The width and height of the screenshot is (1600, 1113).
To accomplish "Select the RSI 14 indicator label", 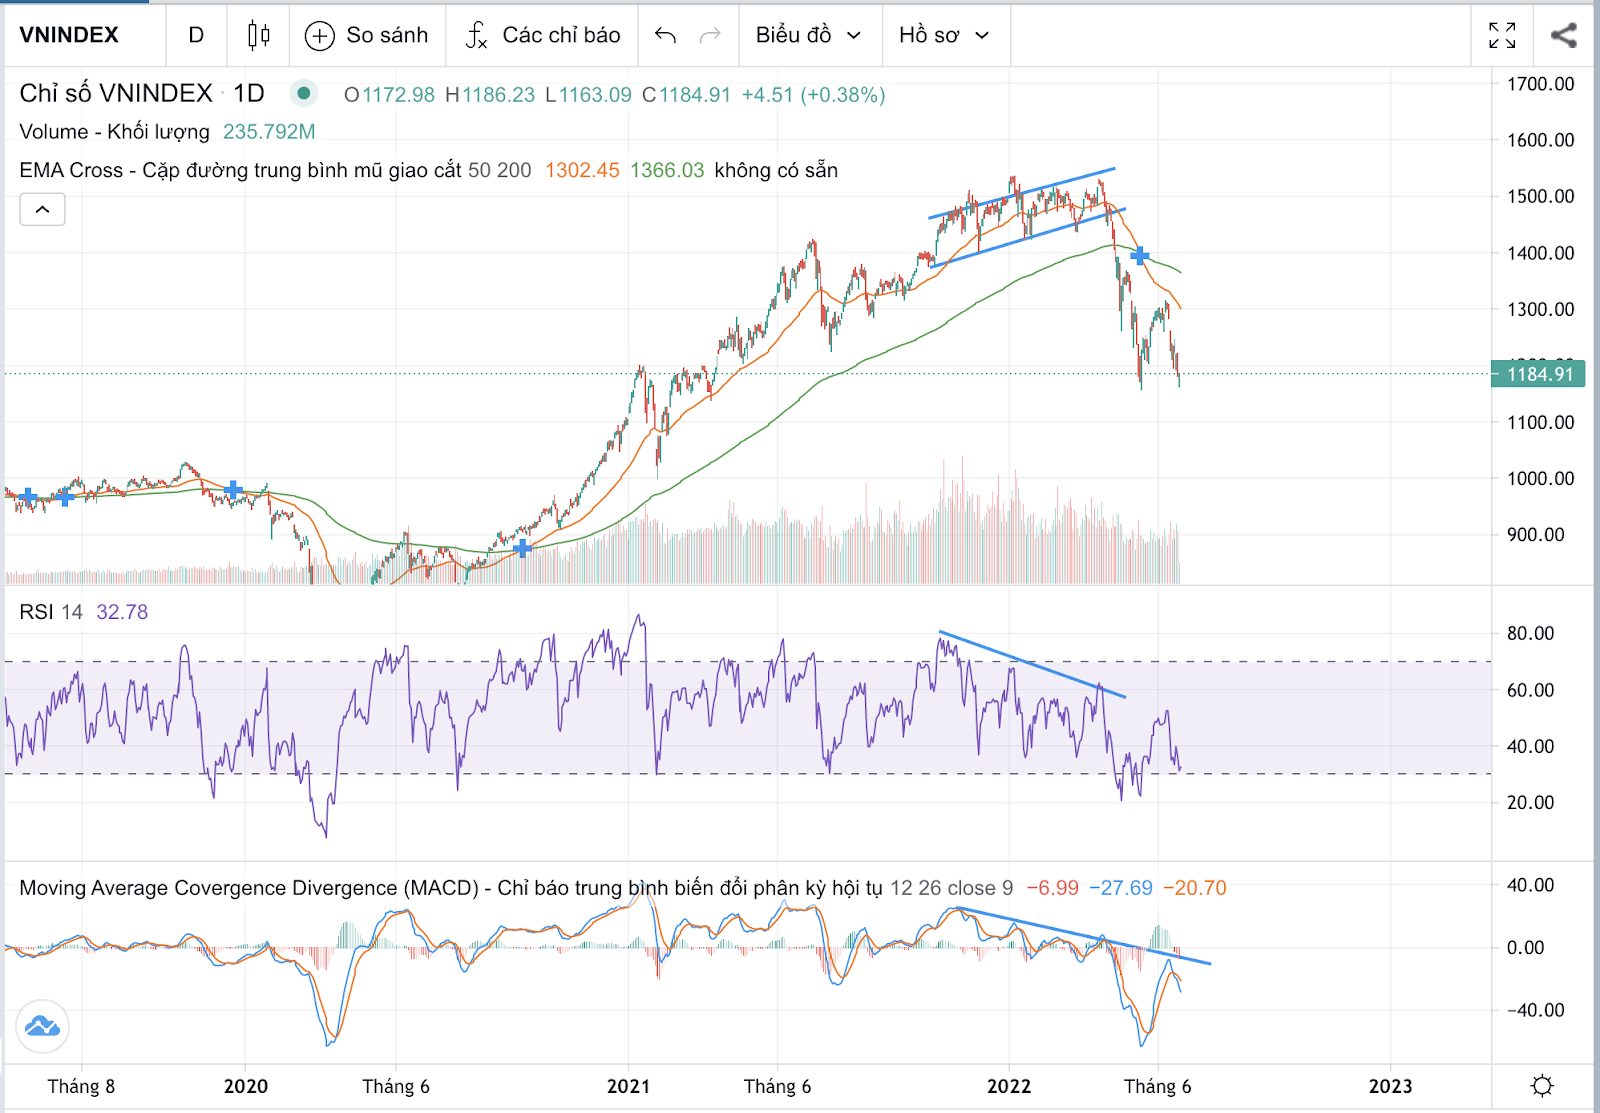I will 50,612.
